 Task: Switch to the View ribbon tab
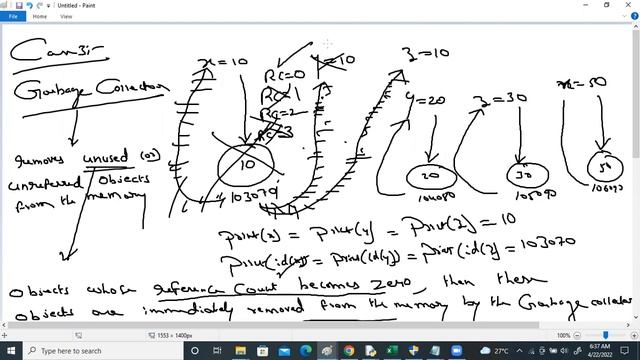coord(66,16)
